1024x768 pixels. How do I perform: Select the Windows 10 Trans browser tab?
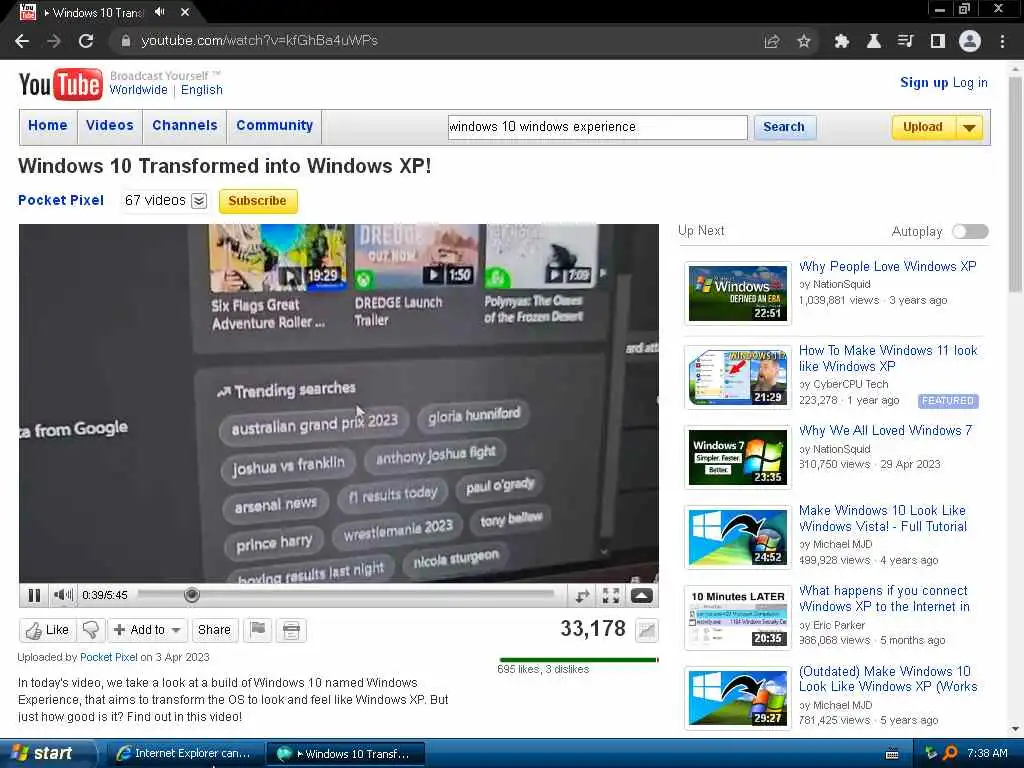coord(106,12)
